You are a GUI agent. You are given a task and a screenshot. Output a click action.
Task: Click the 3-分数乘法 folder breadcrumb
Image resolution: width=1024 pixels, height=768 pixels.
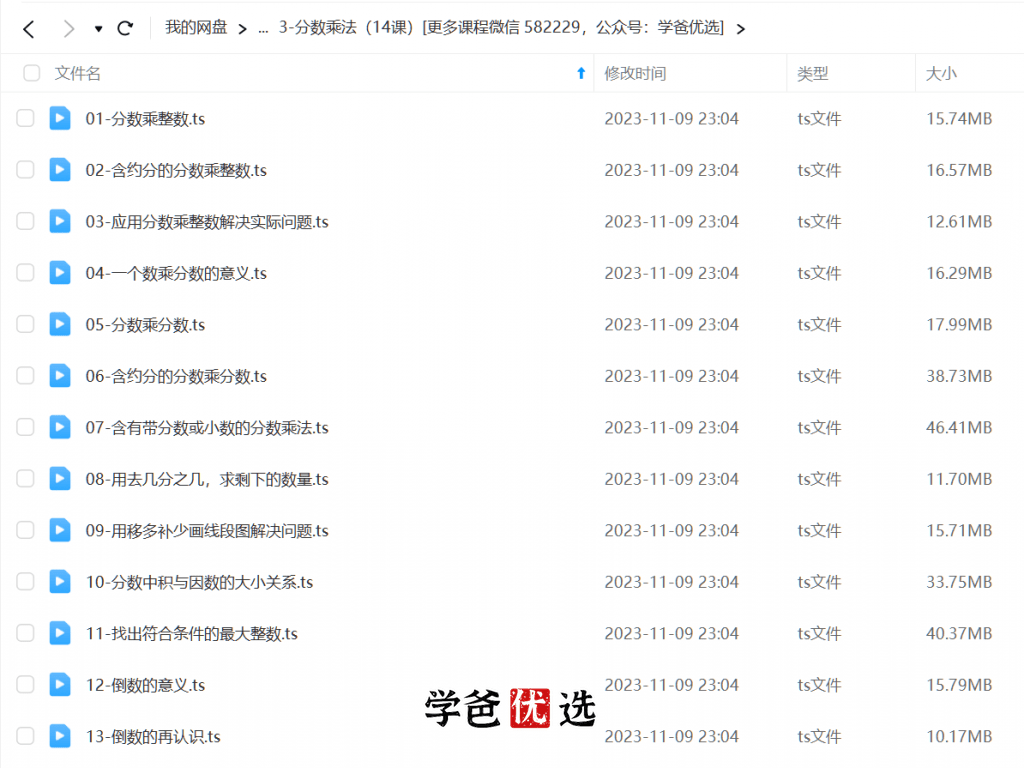point(501,27)
